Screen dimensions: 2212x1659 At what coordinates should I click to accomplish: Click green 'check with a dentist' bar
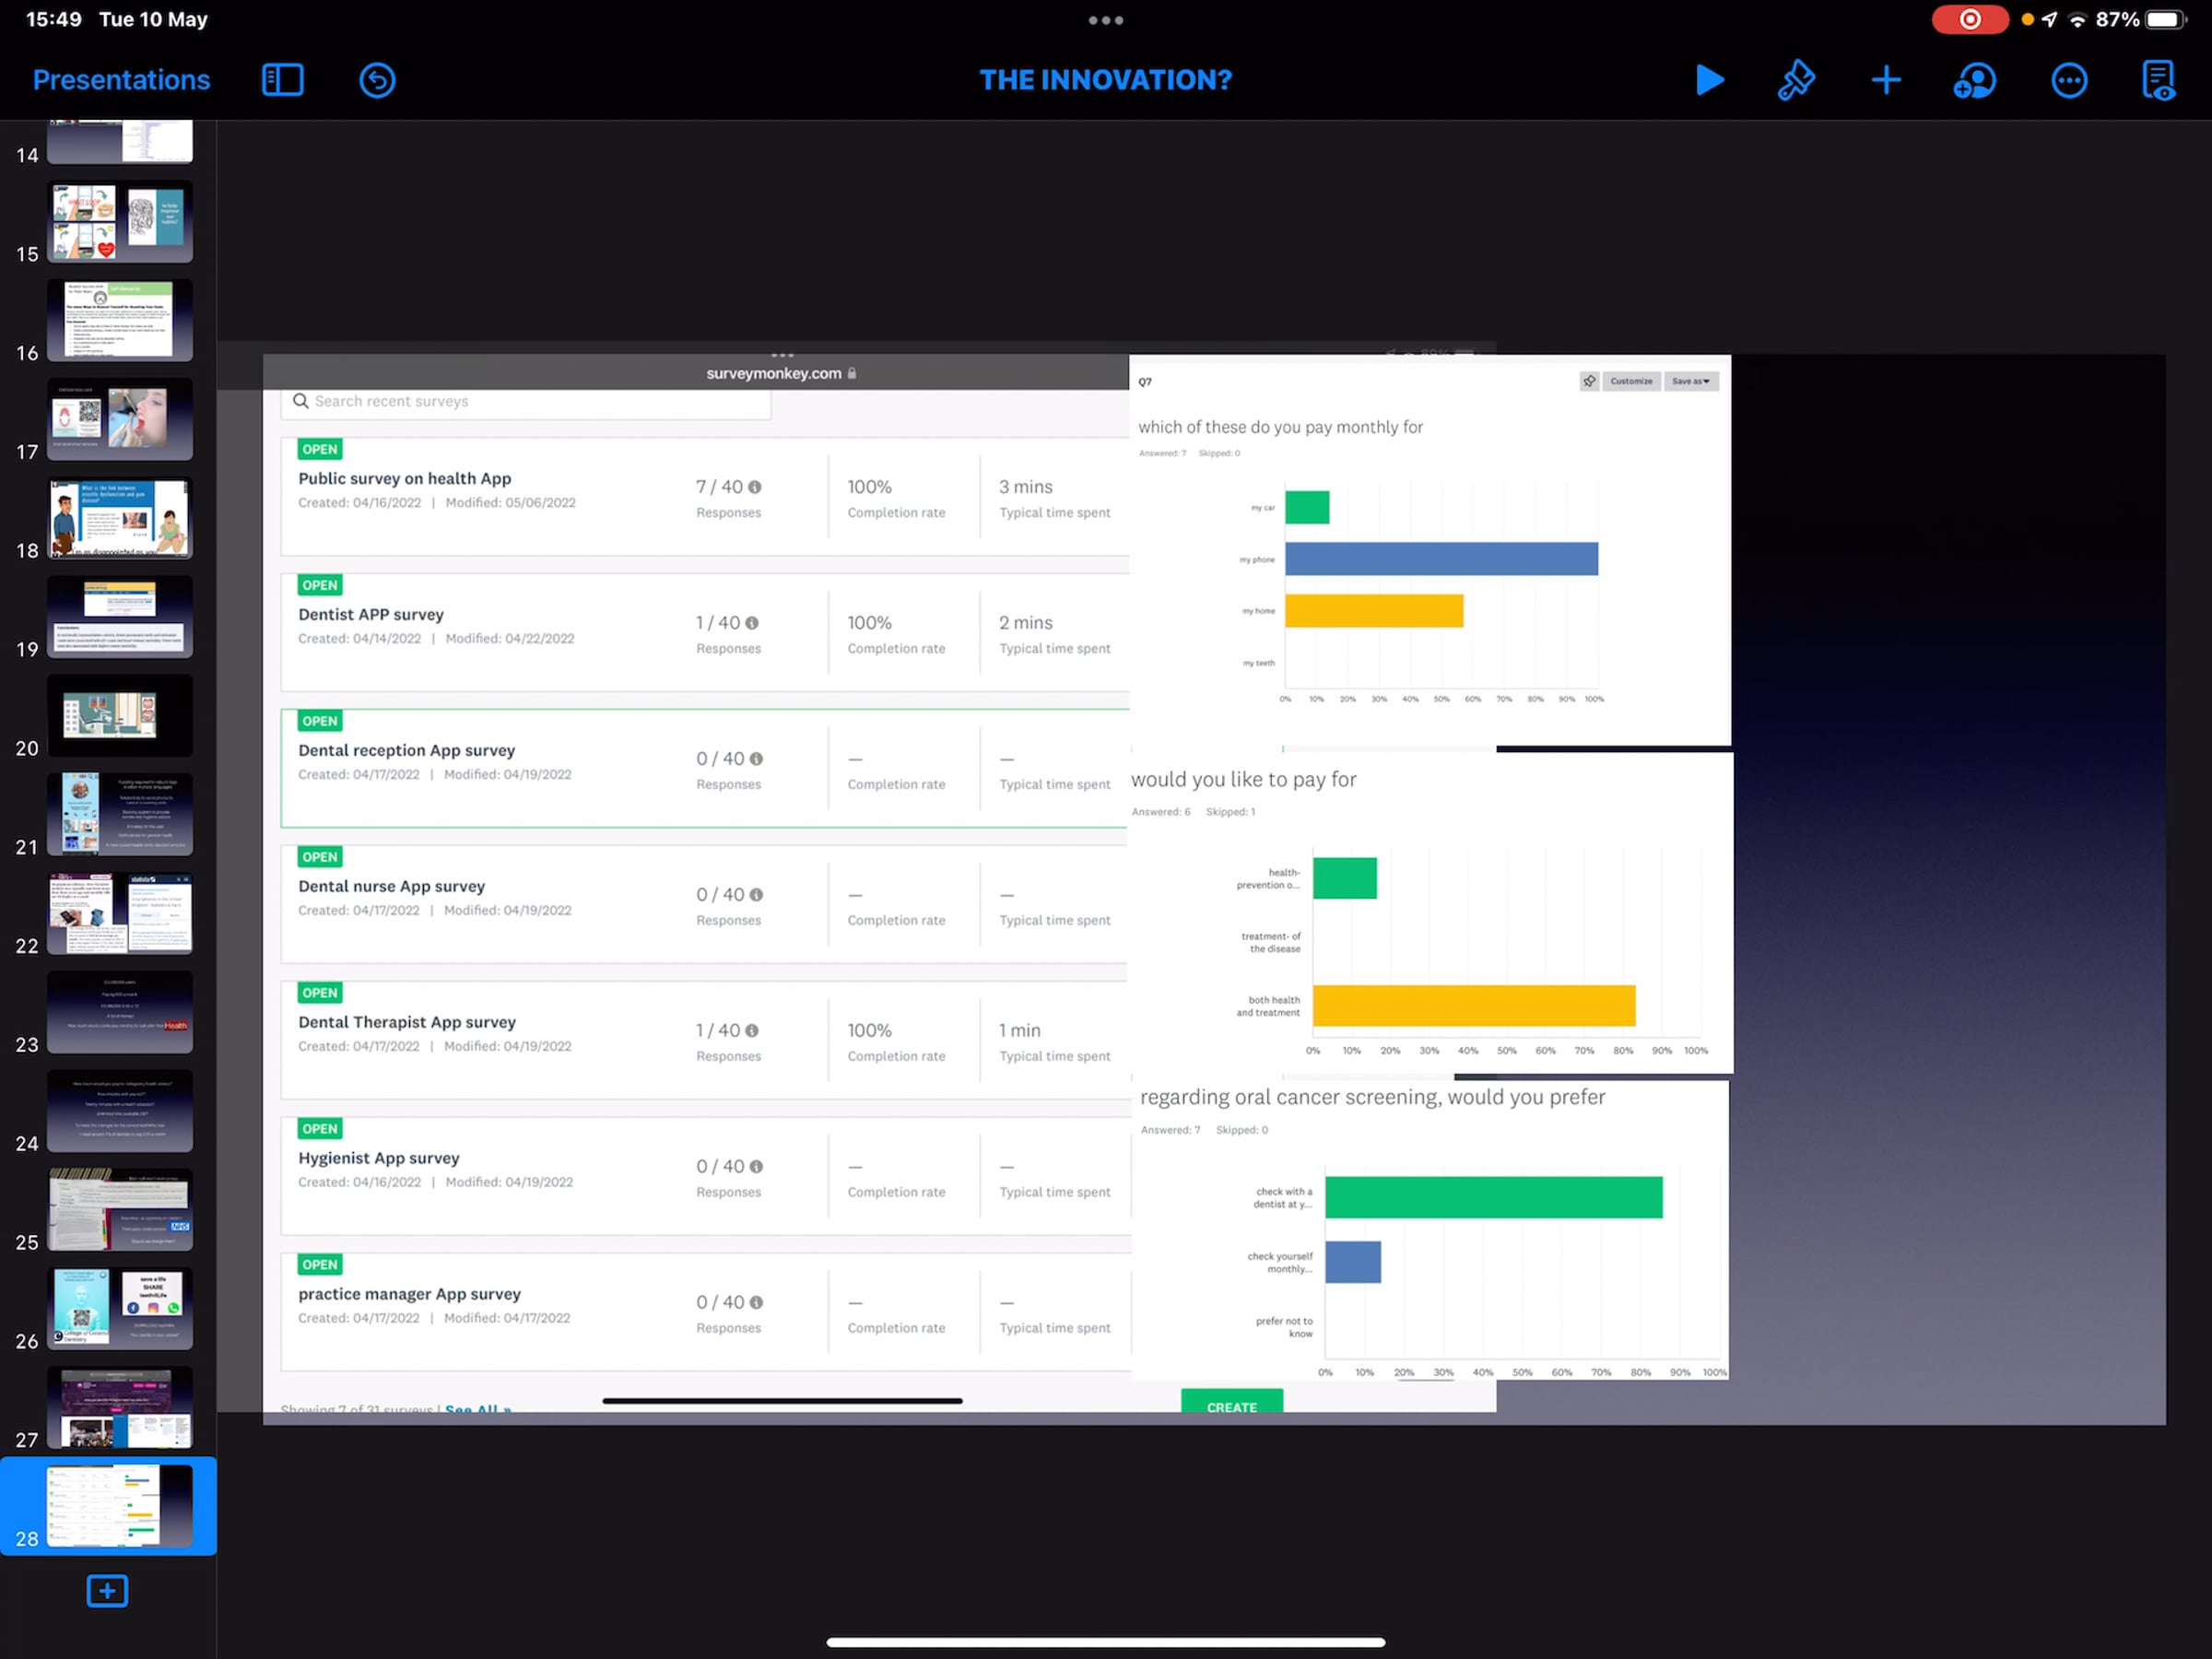[x=1494, y=1198]
